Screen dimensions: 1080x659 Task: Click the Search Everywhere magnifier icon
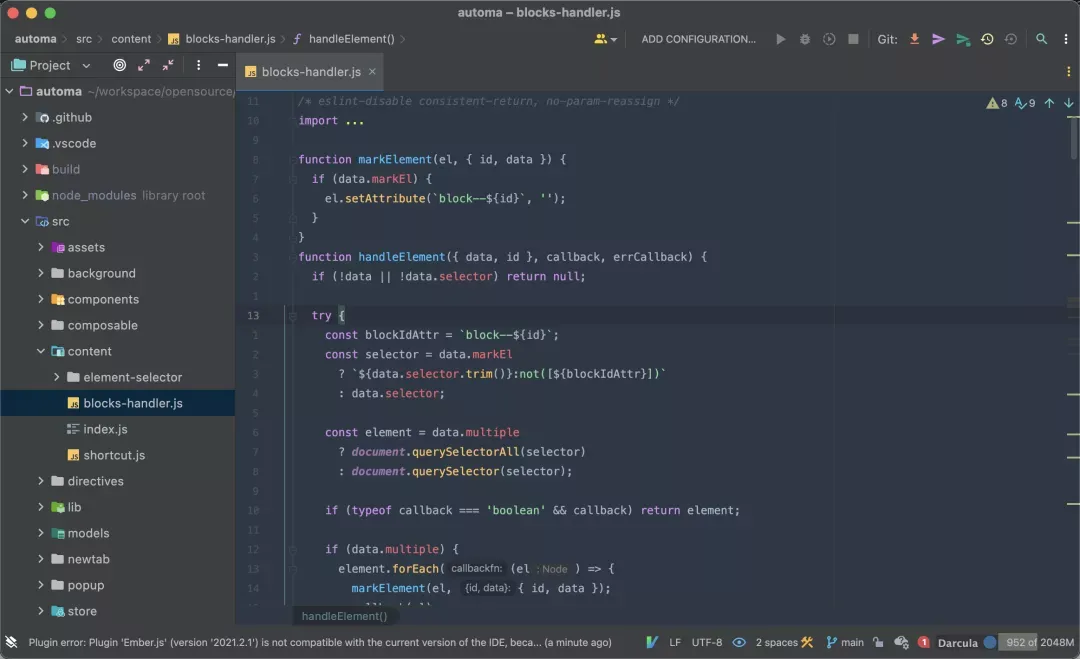[1042, 39]
